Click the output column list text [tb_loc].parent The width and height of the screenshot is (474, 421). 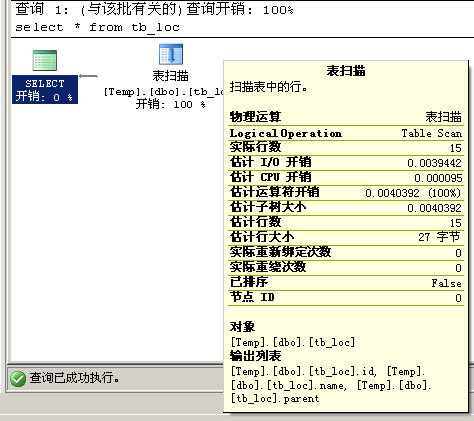(x=275, y=399)
